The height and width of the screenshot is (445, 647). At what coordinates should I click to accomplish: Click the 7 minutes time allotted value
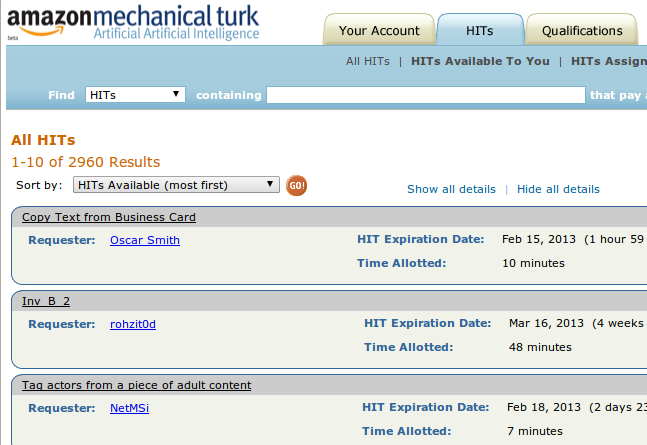click(535, 431)
